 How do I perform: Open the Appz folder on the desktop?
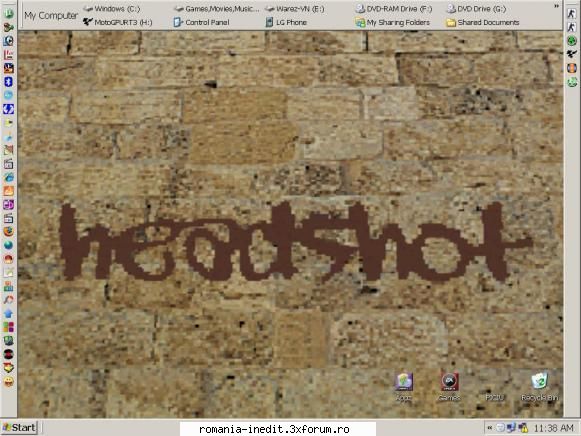click(404, 387)
